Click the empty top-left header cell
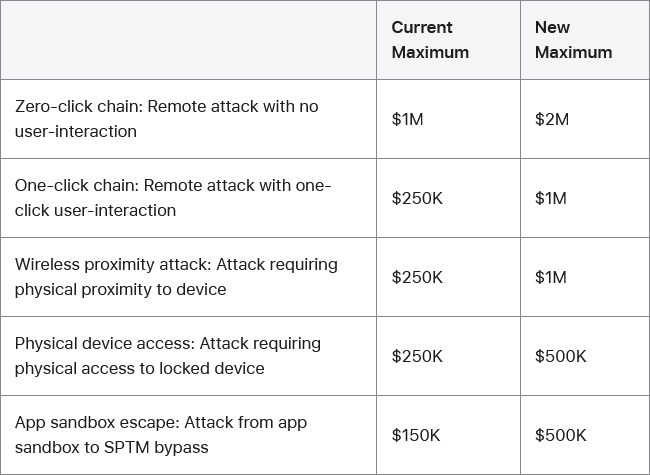Viewport: 650px width, 475px height. tap(188, 40)
